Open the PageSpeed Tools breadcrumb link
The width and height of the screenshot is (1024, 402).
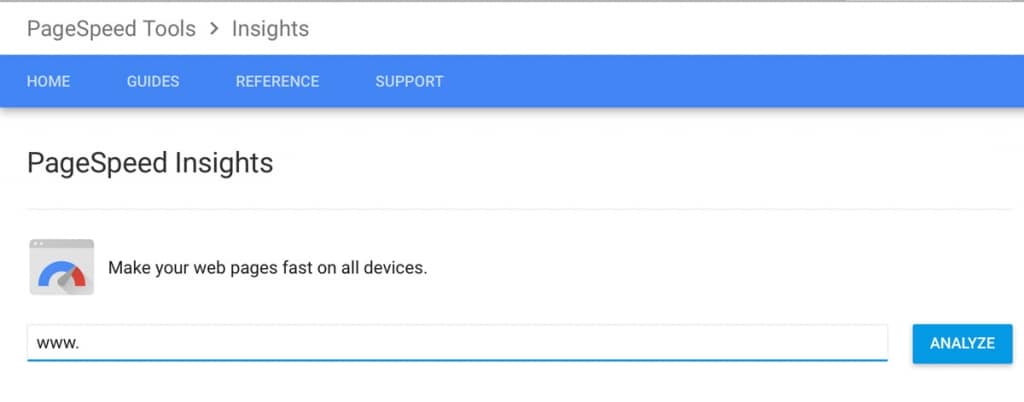click(x=111, y=29)
